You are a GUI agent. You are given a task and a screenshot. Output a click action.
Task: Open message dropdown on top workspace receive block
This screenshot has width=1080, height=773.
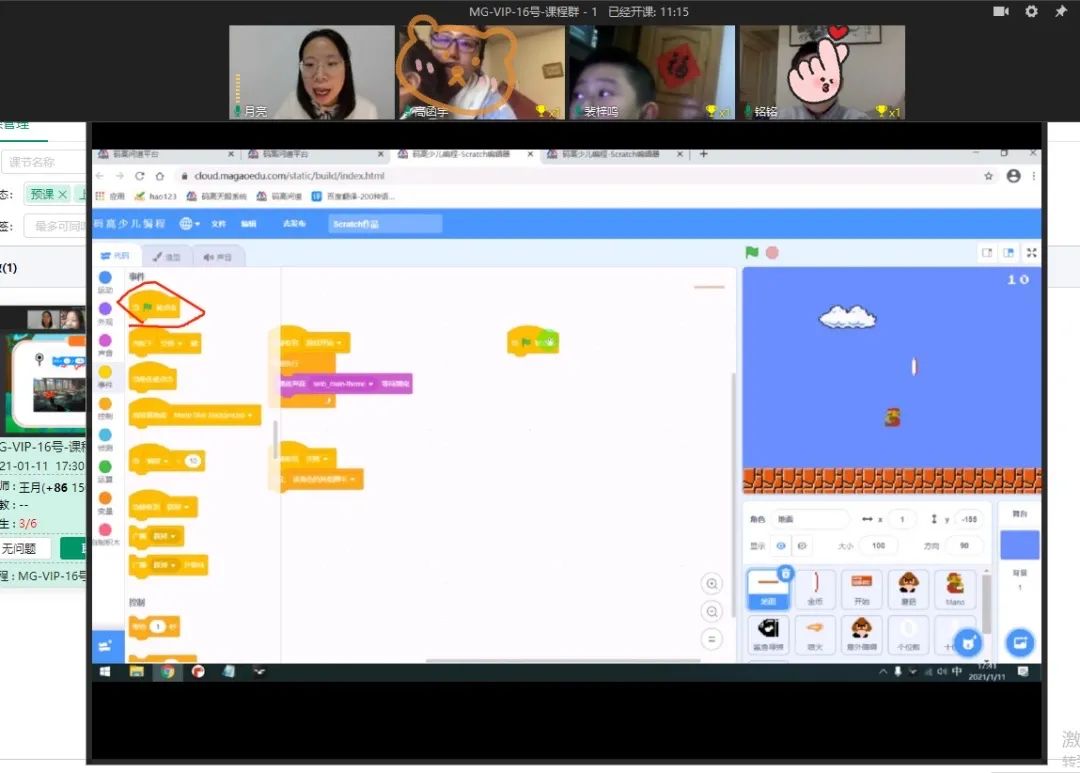click(x=324, y=342)
